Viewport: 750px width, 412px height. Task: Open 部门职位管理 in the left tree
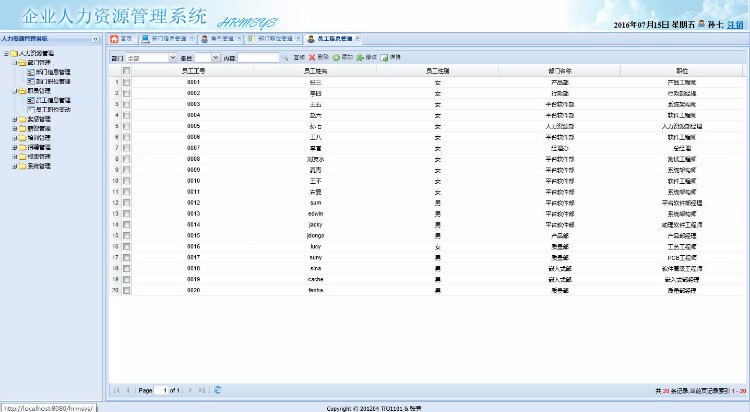point(53,81)
